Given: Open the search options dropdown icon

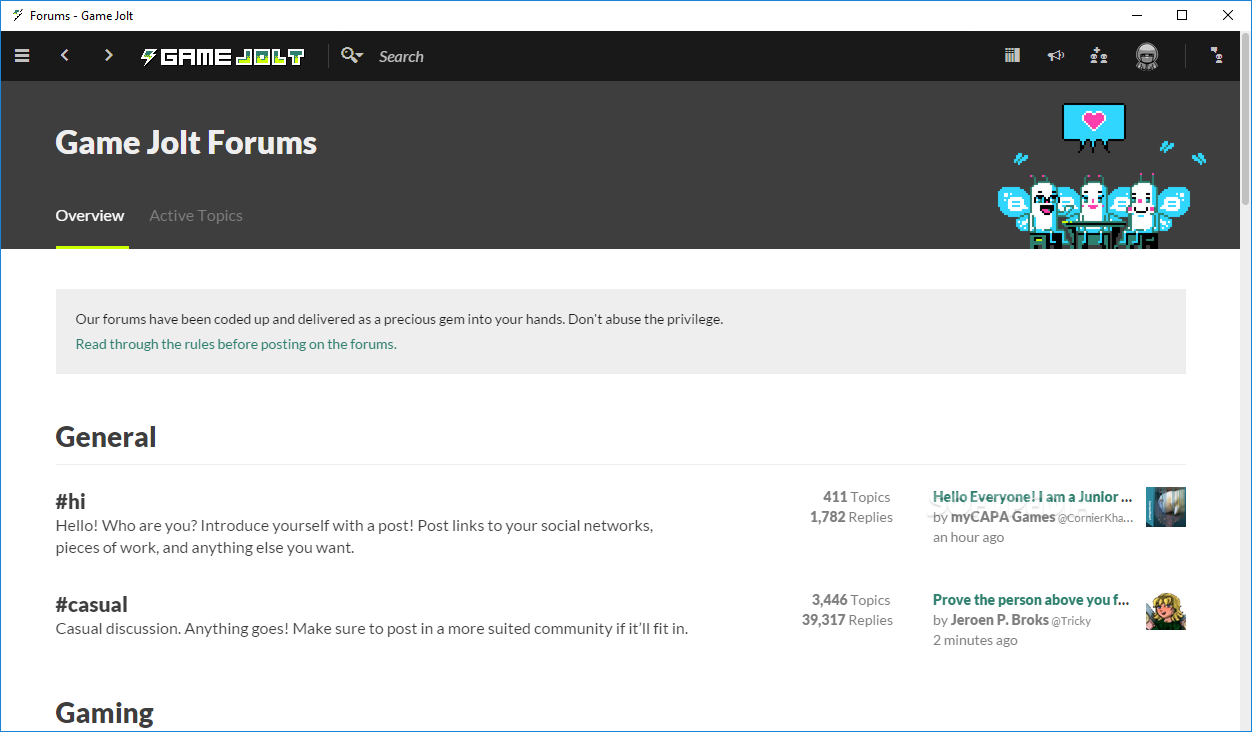Looking at the screenshot, I should point(352,56).
